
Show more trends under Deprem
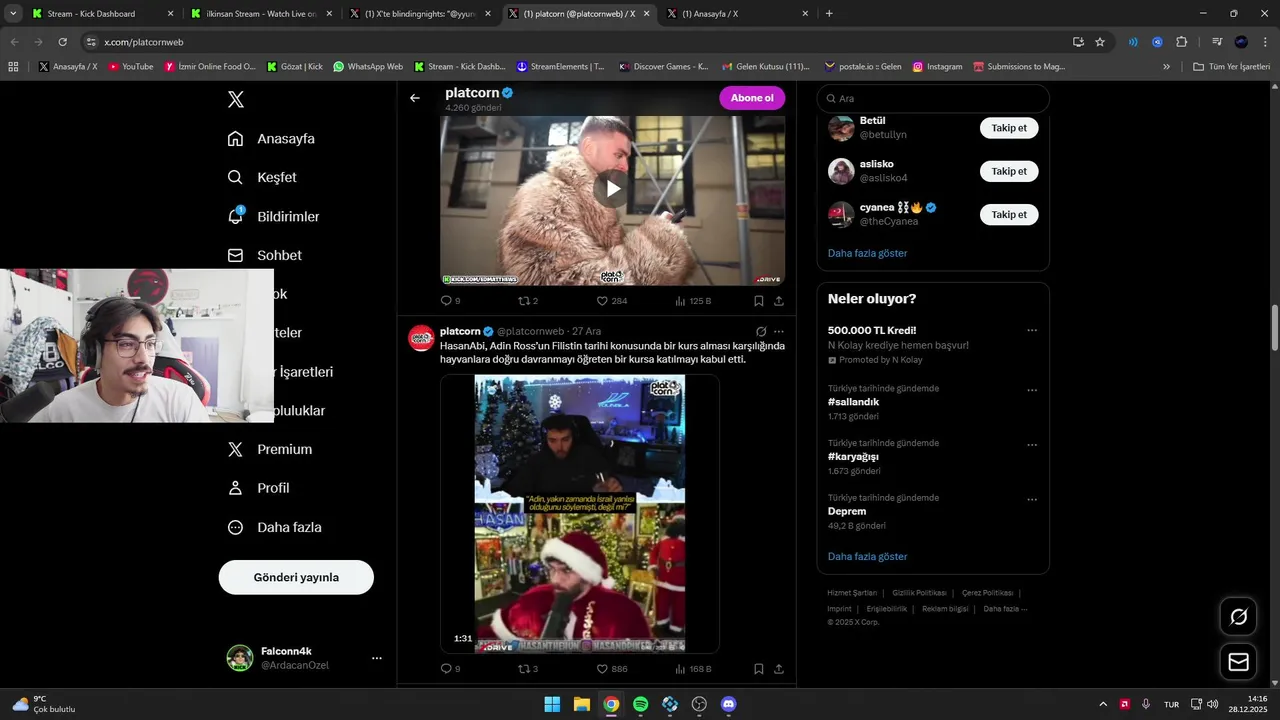tap(867, 556)
